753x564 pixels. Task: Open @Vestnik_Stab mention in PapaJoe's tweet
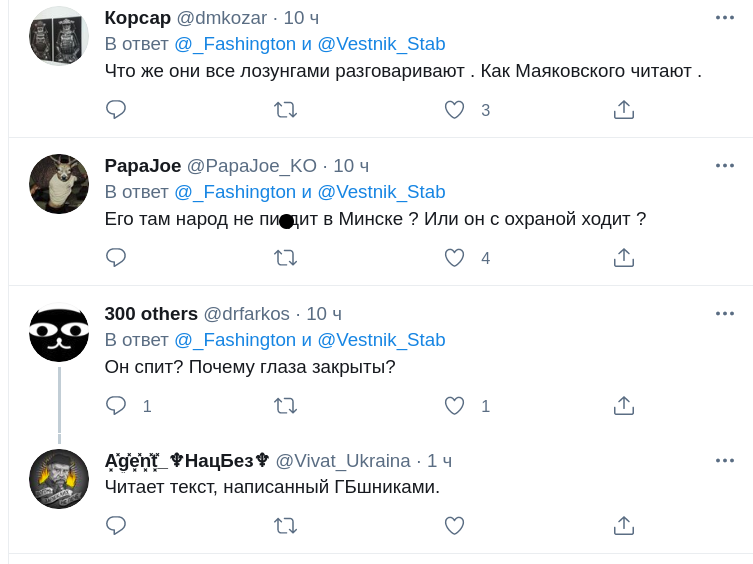pyautogui.click(x=381, y=192)
